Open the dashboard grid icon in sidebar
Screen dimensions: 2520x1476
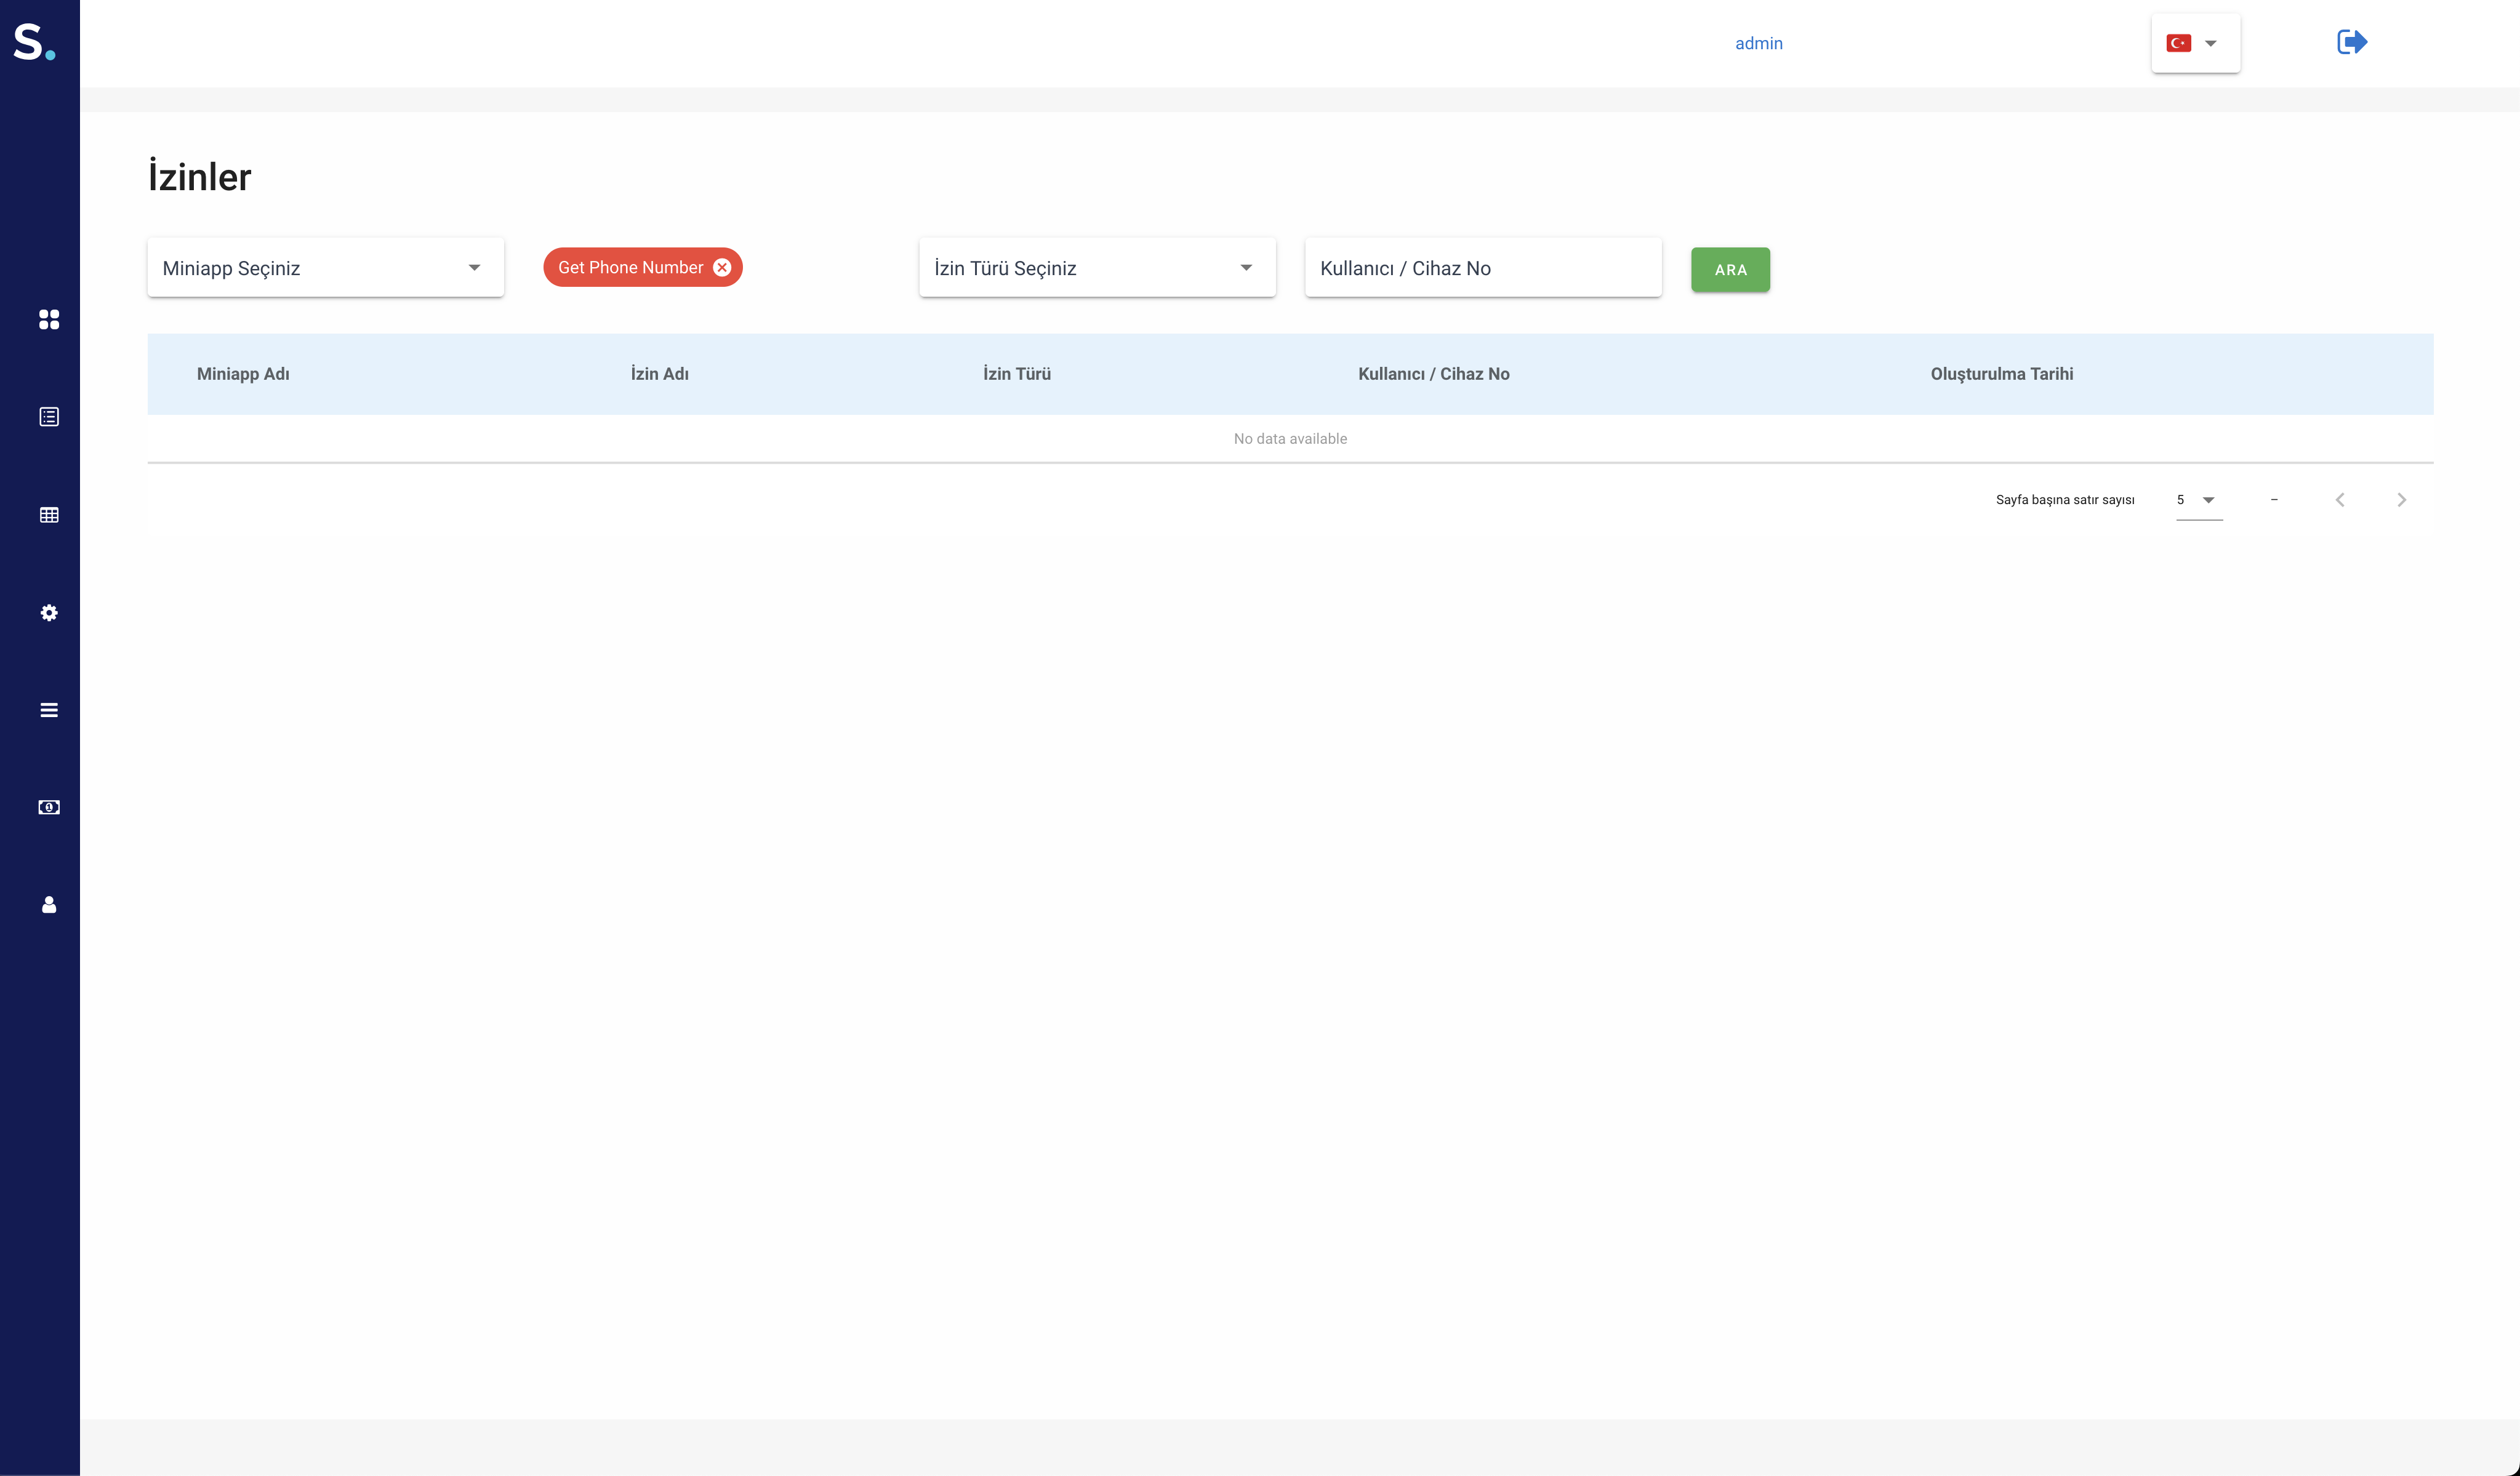49,319
